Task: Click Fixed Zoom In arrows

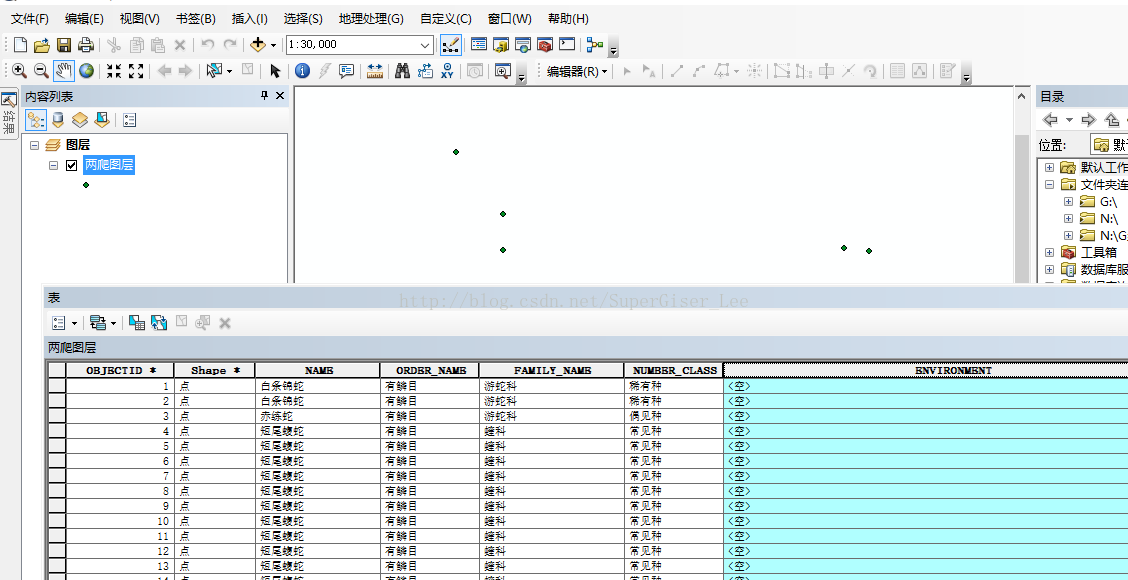Action: (114, 71)
